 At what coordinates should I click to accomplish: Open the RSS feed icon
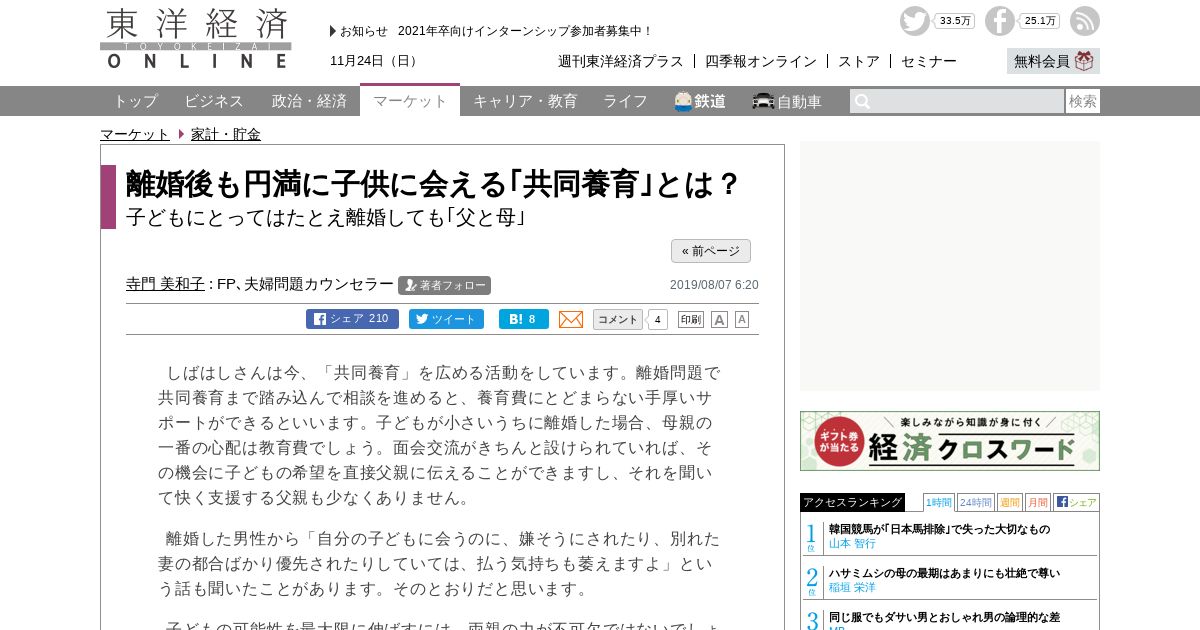tap(1084, 21)
